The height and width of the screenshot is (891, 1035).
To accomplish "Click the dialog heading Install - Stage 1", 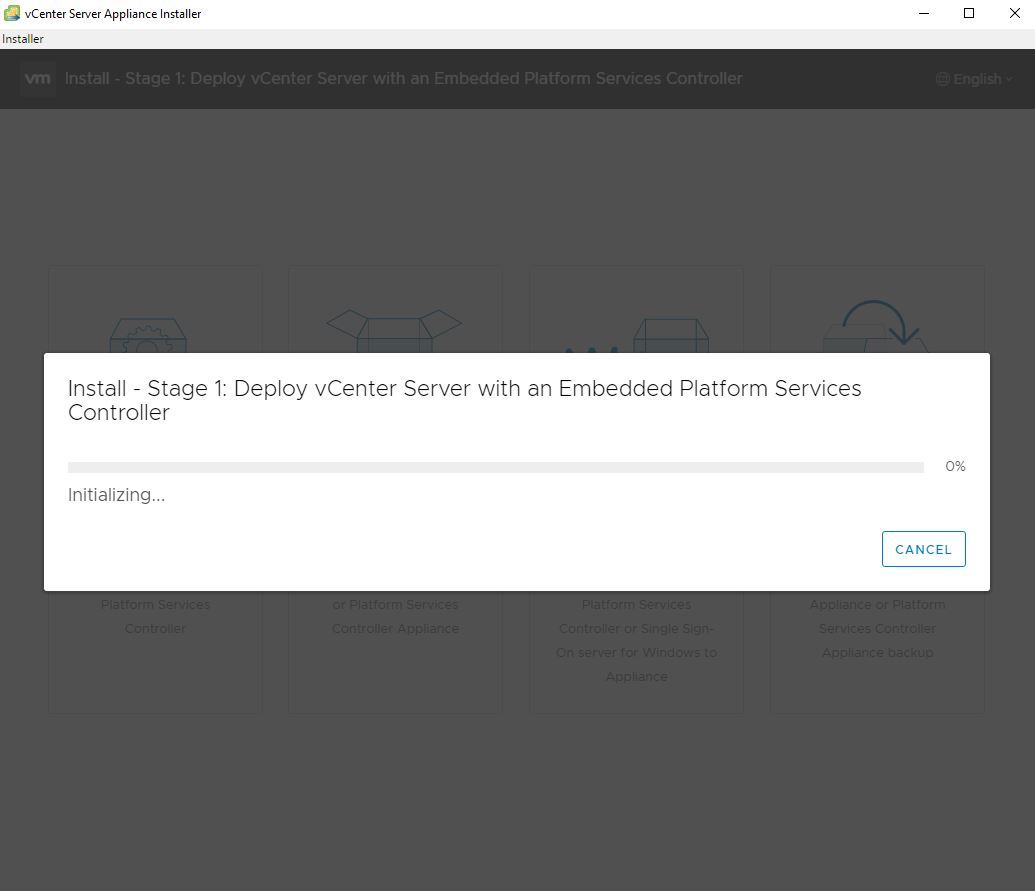I will (464, 400).
